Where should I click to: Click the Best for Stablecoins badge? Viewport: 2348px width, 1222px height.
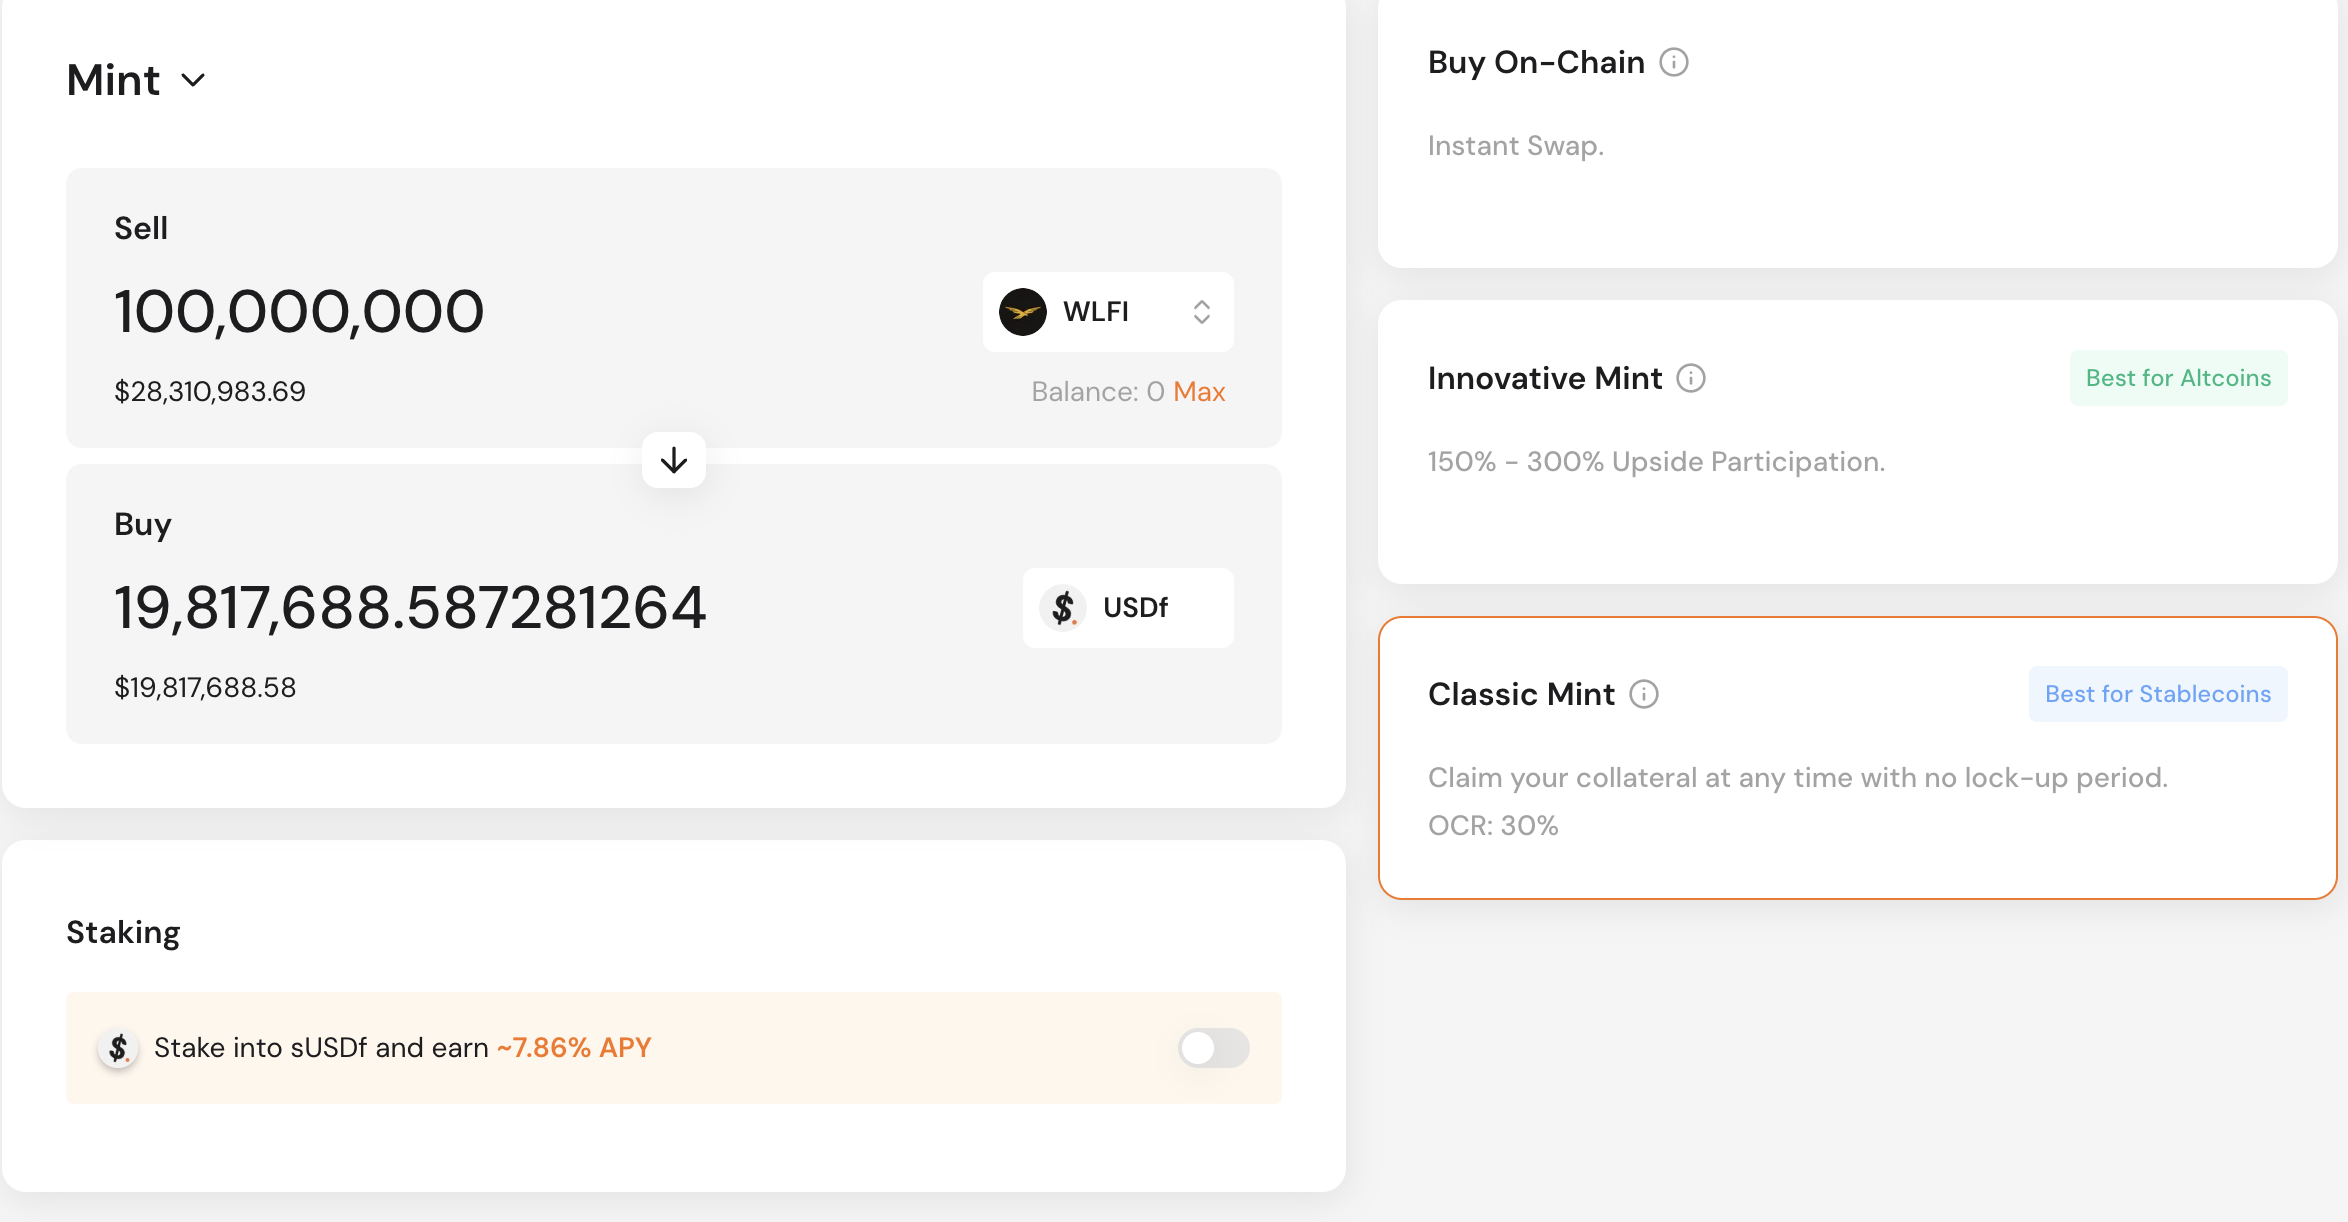coord(2158,694)
